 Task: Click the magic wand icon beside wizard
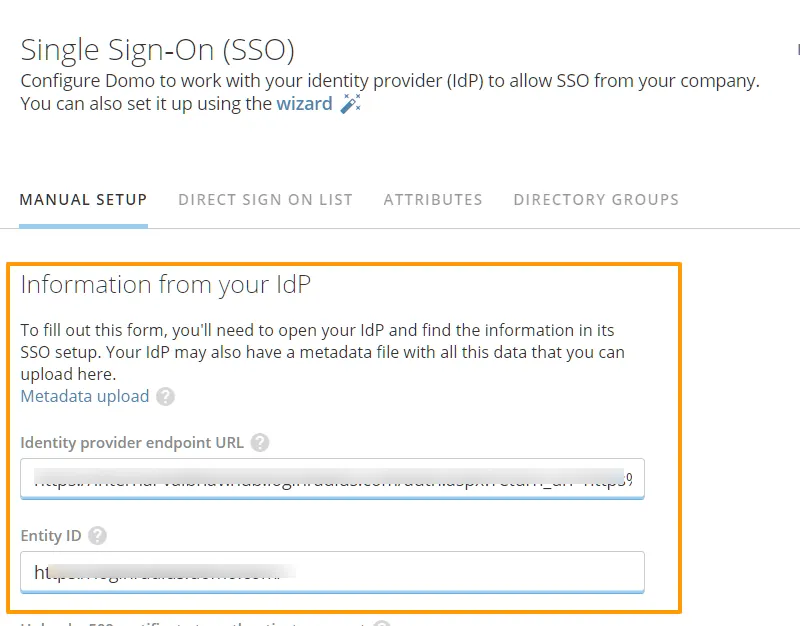point(350,104)
